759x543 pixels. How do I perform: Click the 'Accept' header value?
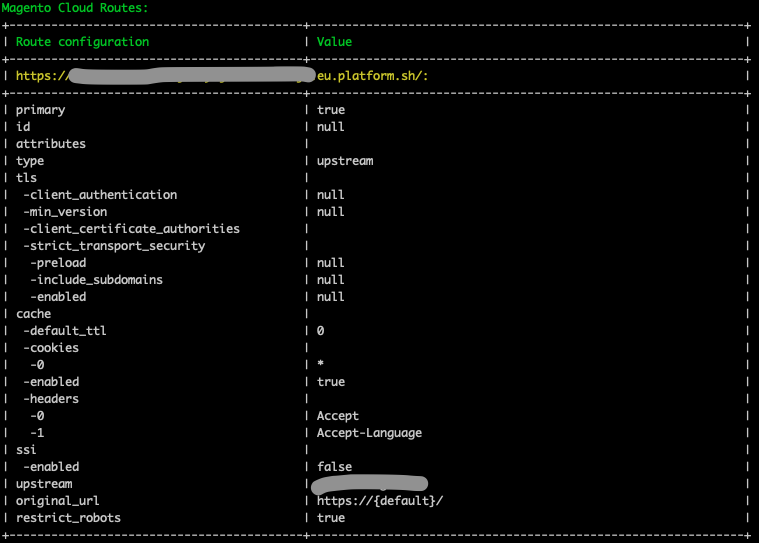pyautogui.click(x=338, y=416)
